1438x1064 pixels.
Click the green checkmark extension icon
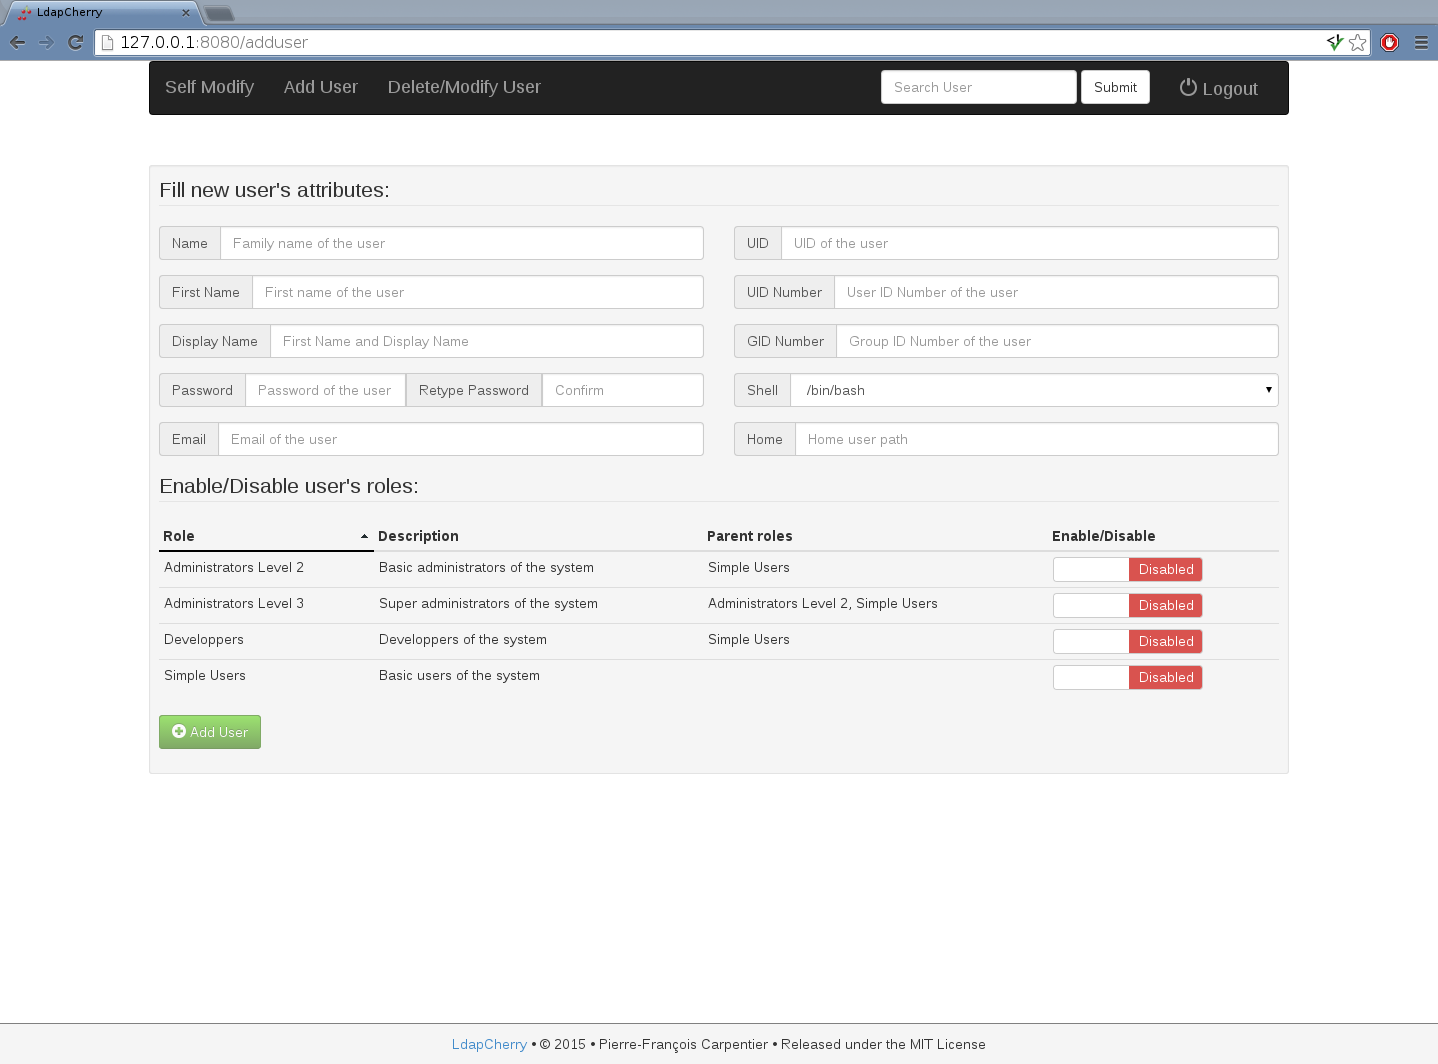pos(1334,42)
